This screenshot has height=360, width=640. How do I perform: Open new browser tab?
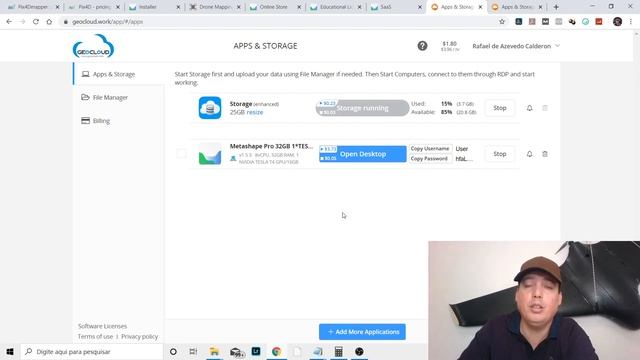click(556, 7)
